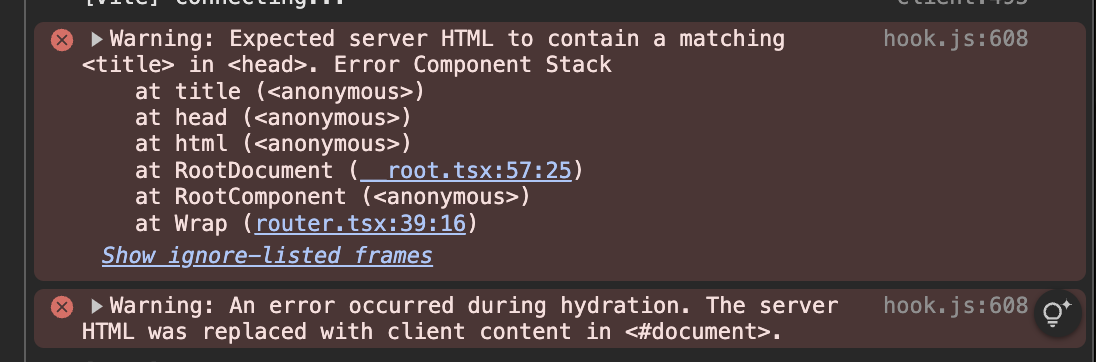
Task: Click the 'at head (<anonymous>)' stack line
Action: click(273, 117)
